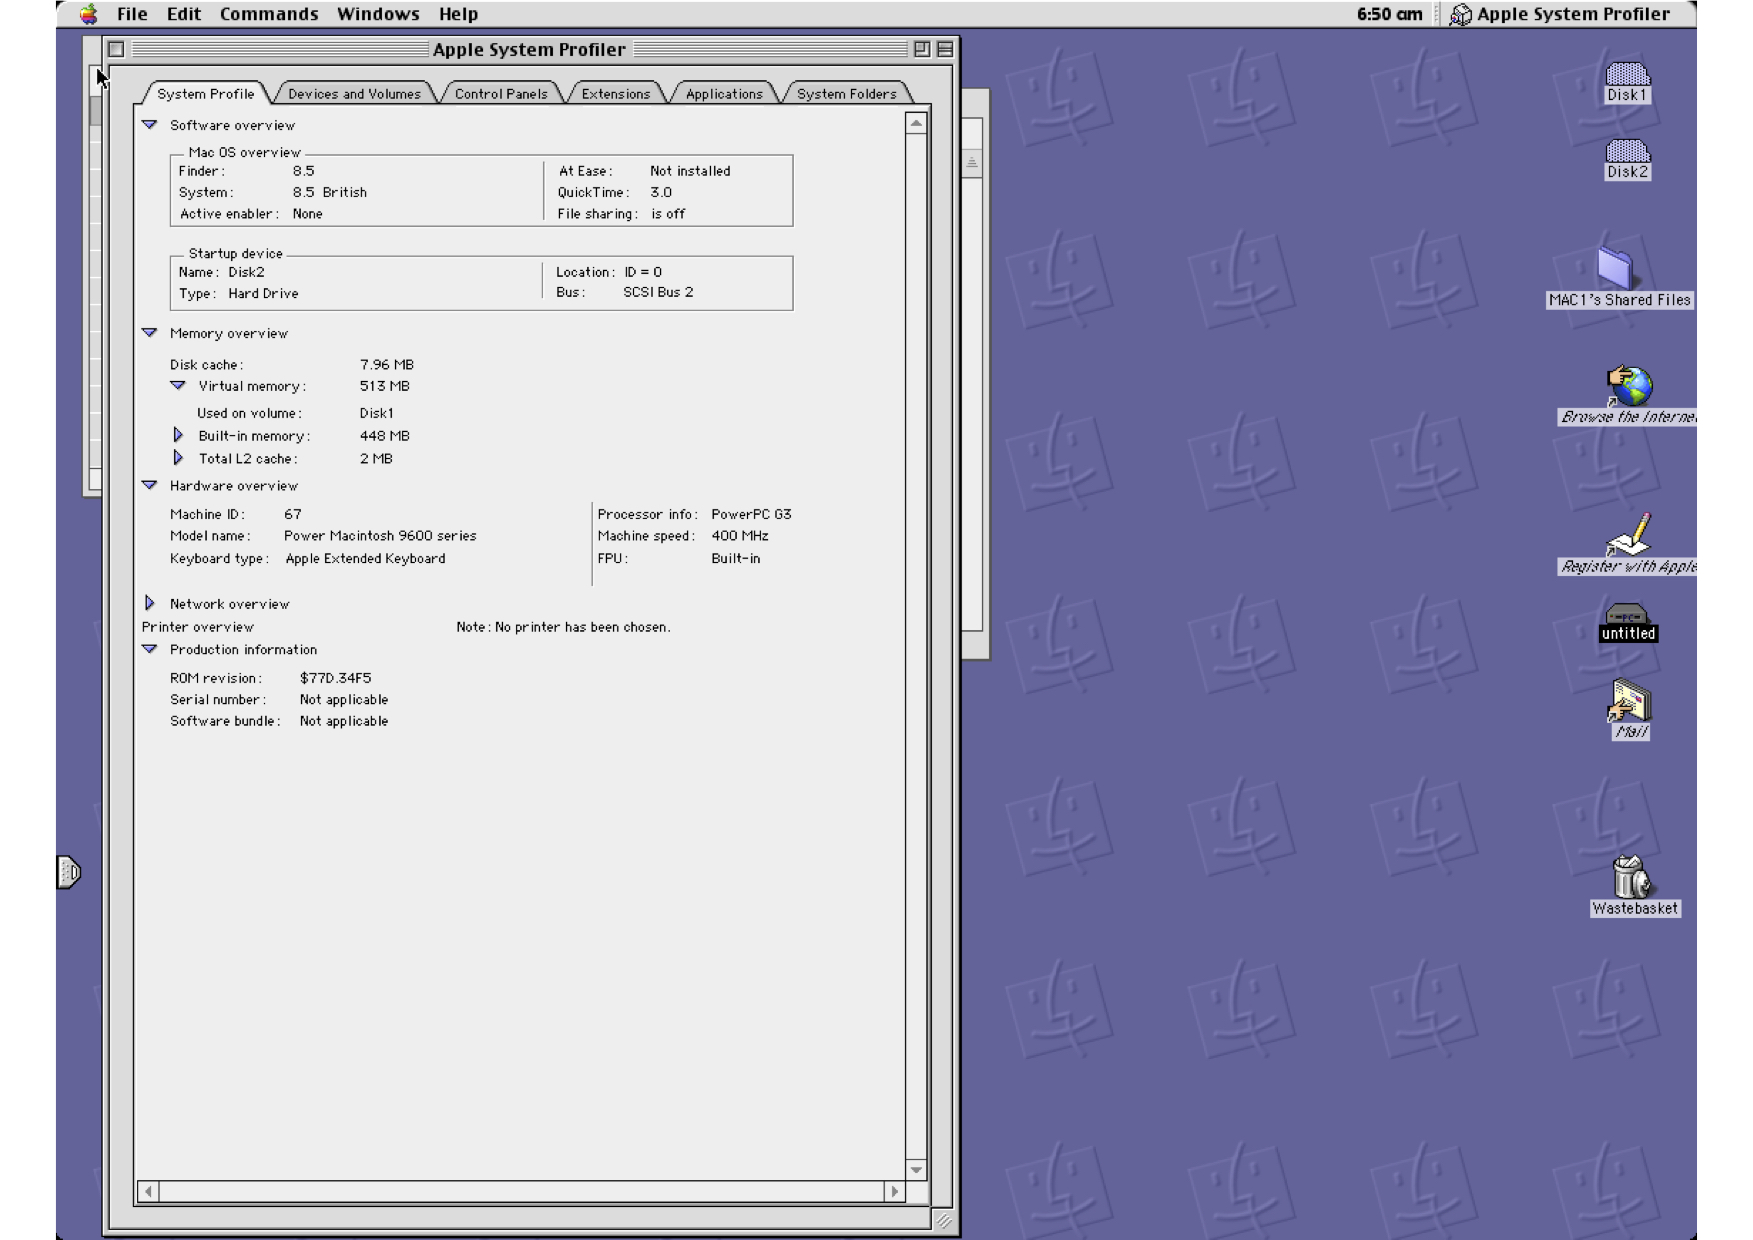Collapse the Production information section
Viewport: 1753px width, 1240px height.
[149, 649]
